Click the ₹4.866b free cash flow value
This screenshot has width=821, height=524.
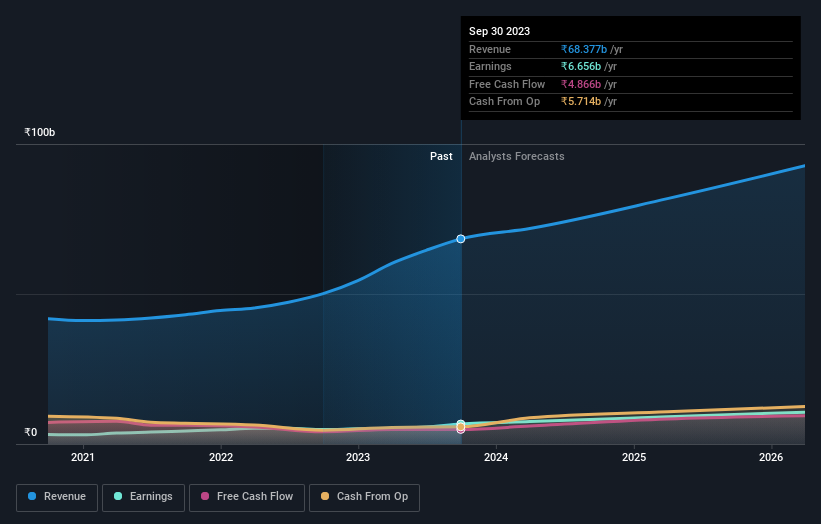[581, 84]
